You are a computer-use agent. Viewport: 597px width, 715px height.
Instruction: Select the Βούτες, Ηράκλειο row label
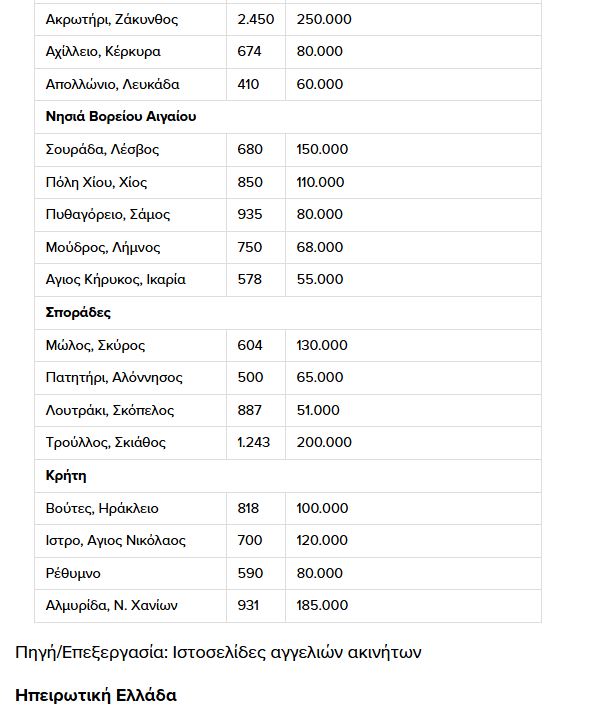tap(102, 508)
